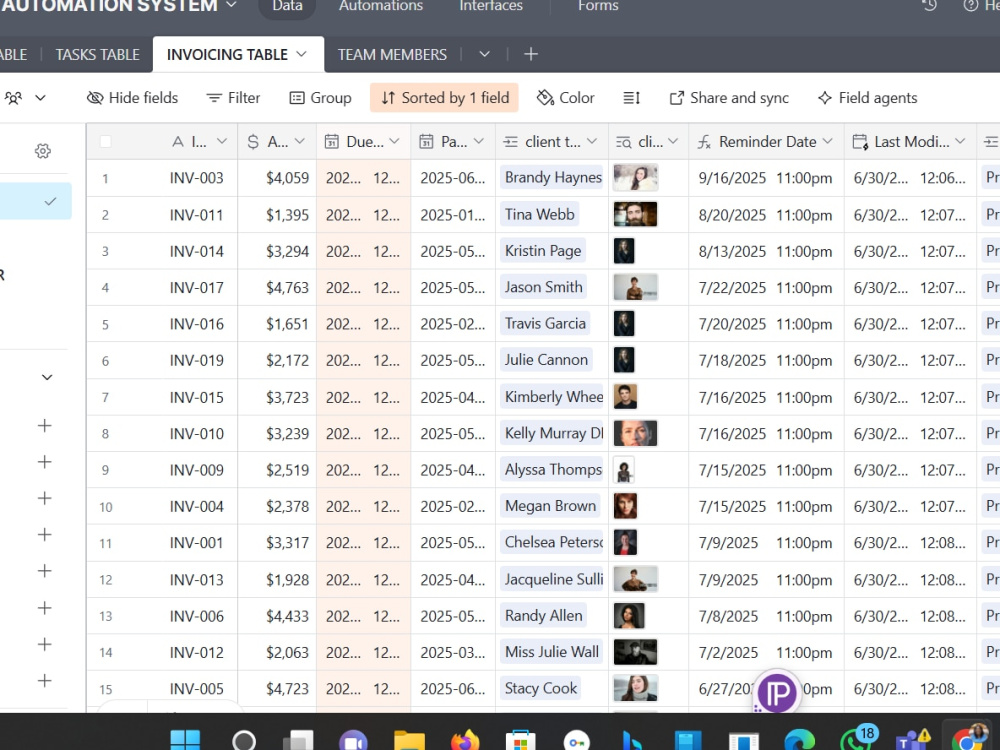Open the Color options
The height and width of the screenshot is (750, 1000).
(x=566, y=98)
